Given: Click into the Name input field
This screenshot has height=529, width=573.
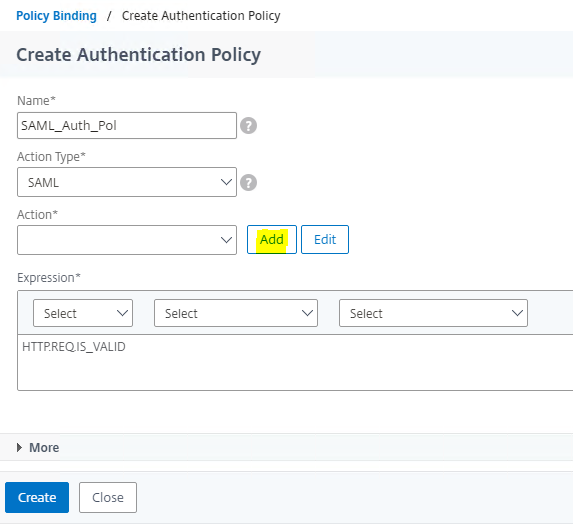Looking at the screenshot, I should (127, 126).
